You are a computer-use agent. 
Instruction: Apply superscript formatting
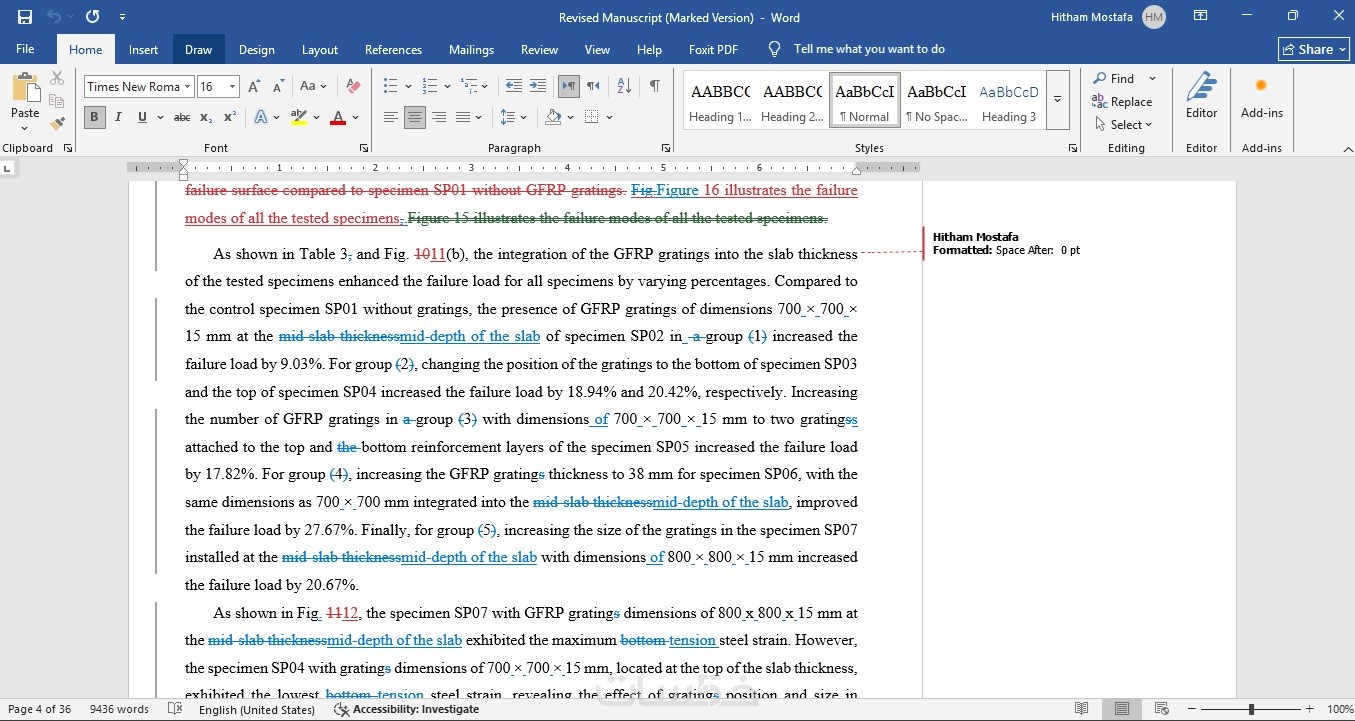click(229, 118)
